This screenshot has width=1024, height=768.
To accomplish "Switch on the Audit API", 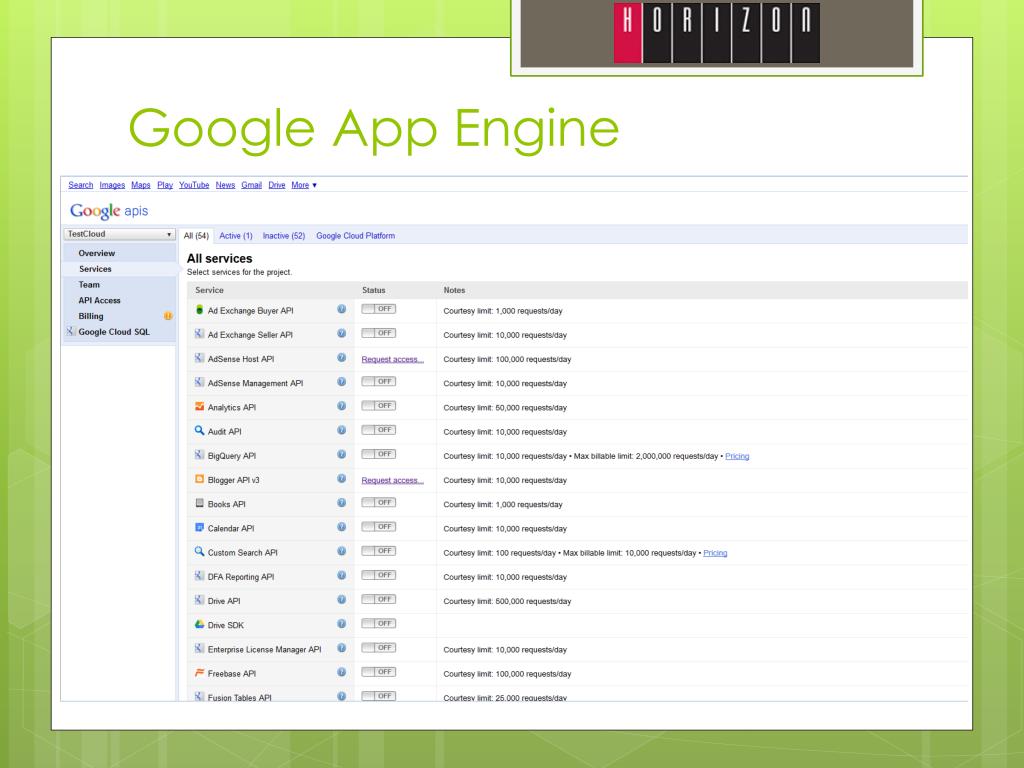I will [x=379, y=430].
